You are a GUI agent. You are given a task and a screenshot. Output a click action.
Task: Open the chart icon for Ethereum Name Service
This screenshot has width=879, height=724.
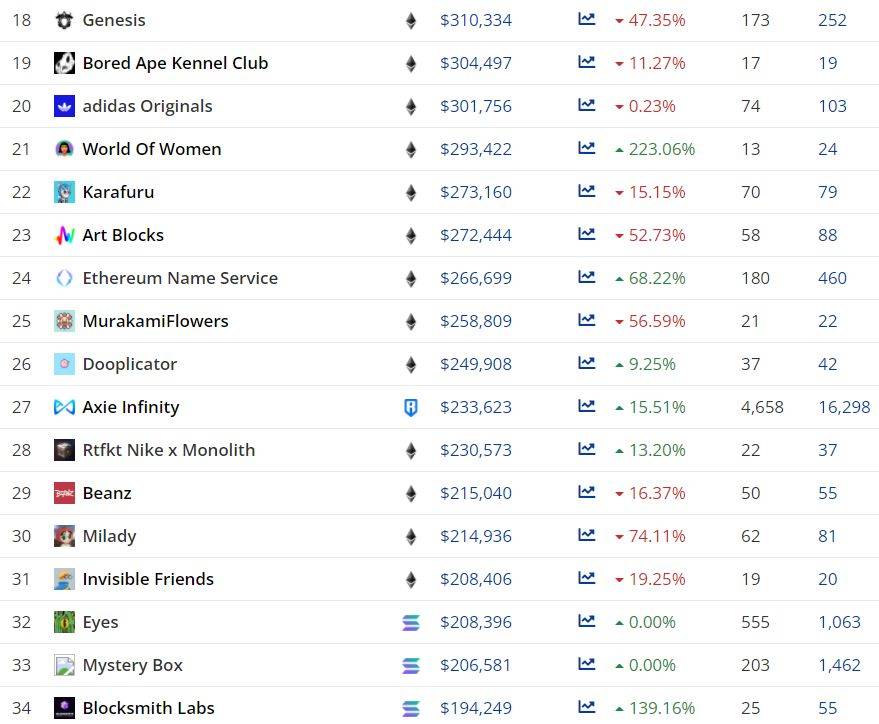587,278
